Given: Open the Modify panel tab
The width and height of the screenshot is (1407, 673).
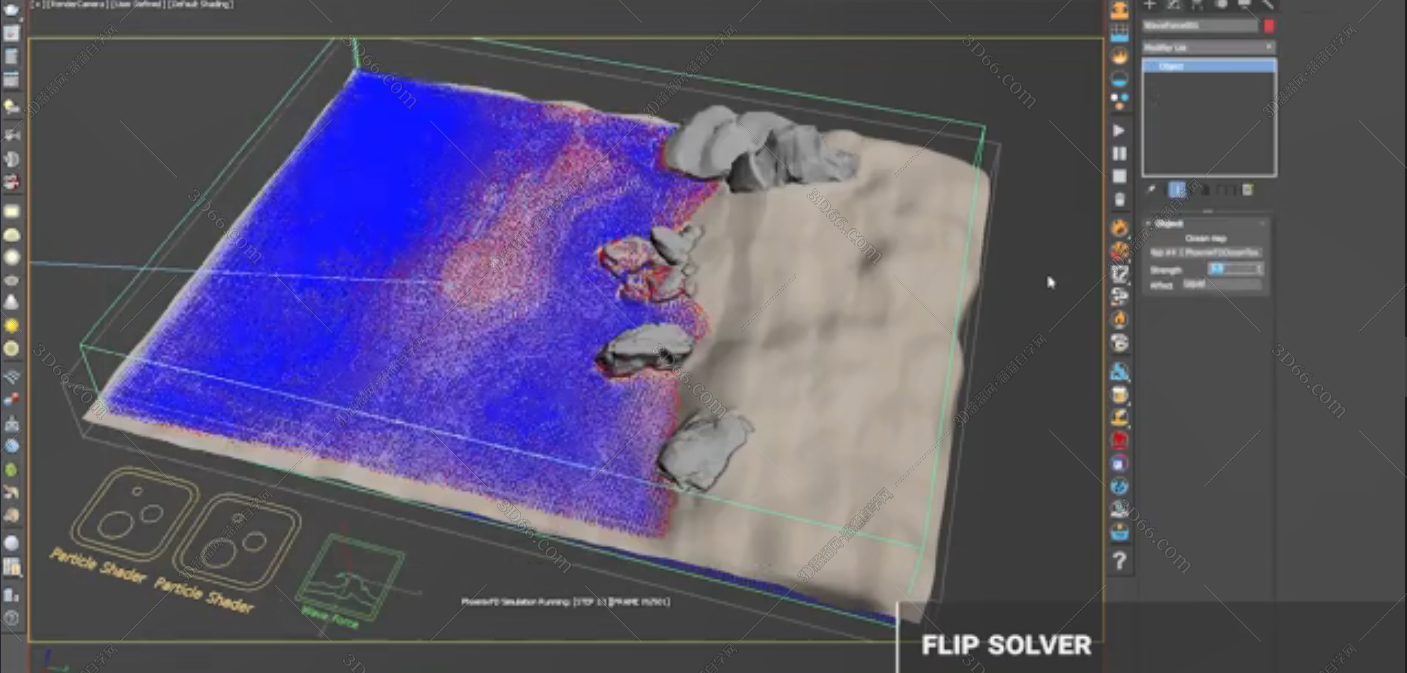Looking at the screenshot, I should [x=1173, y=5].
